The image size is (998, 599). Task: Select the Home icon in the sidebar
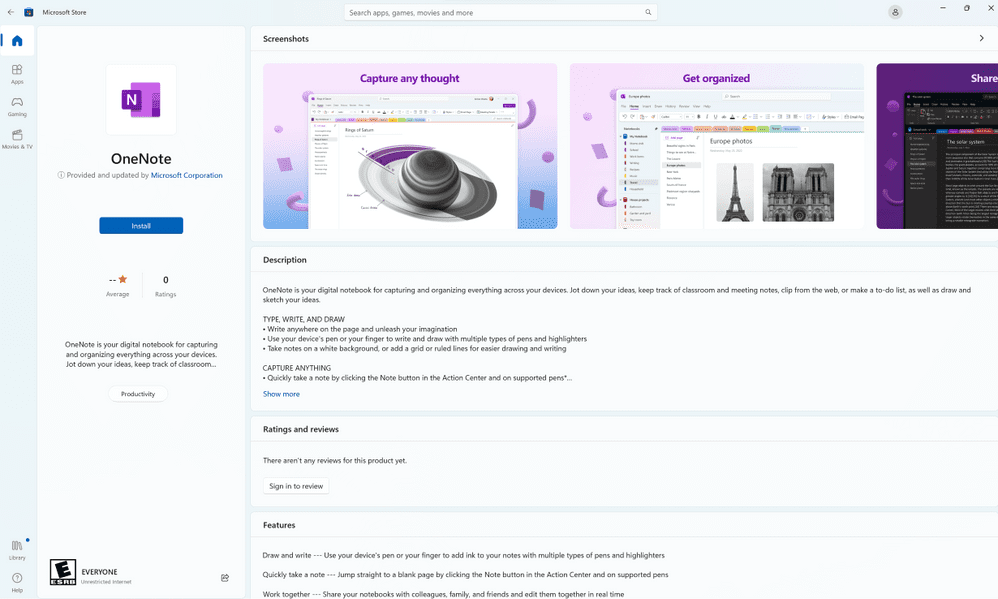(x=17, y=41)
